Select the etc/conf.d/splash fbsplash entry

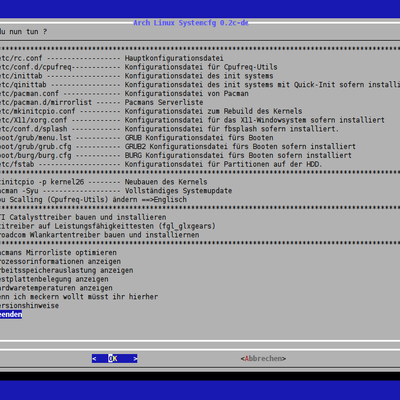[169, 129]
